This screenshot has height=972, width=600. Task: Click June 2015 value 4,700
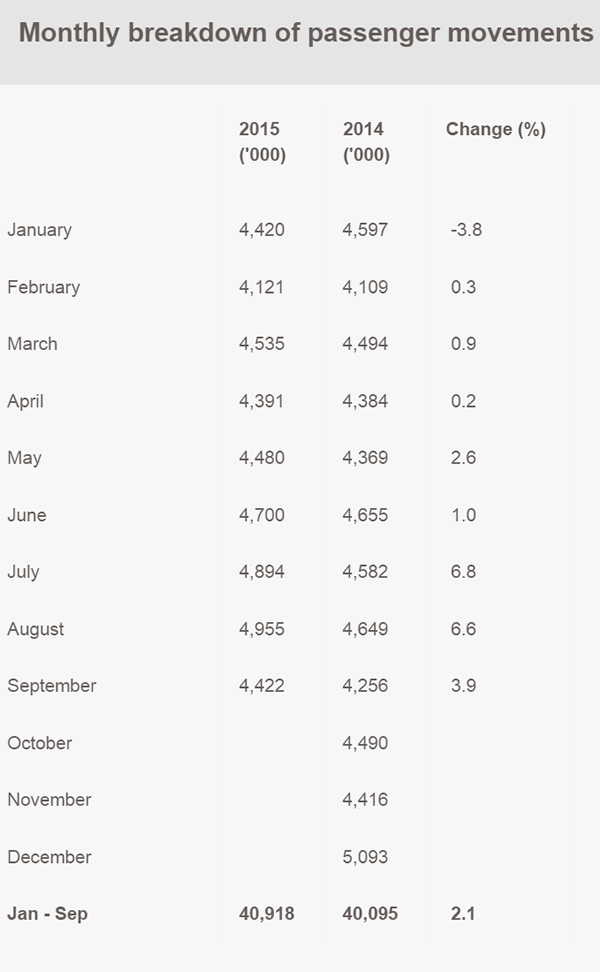pos(262,515)
